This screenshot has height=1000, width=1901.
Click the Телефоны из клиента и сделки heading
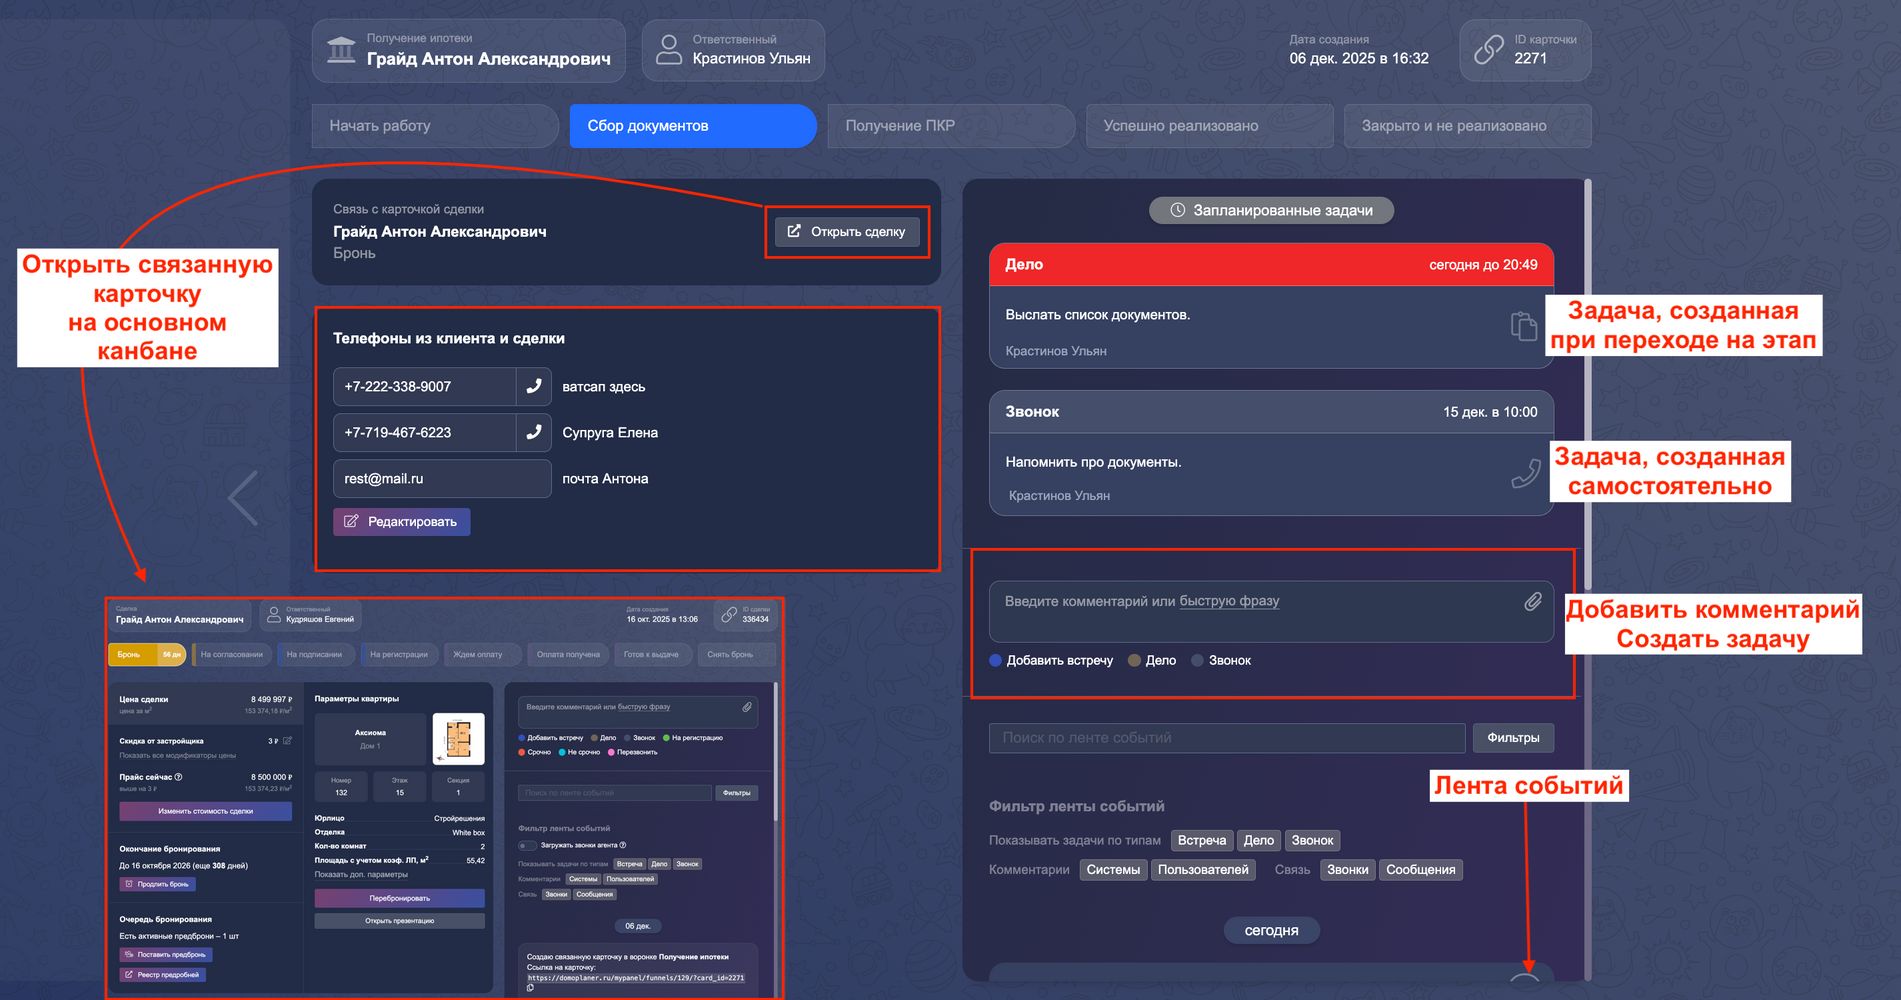[449, 338]
